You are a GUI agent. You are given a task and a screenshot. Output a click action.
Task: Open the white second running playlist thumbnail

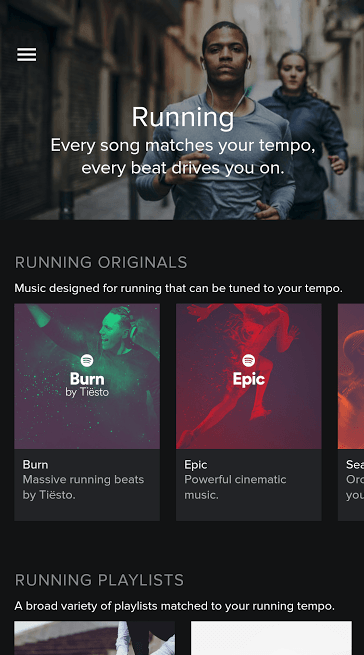click(271, 638)
